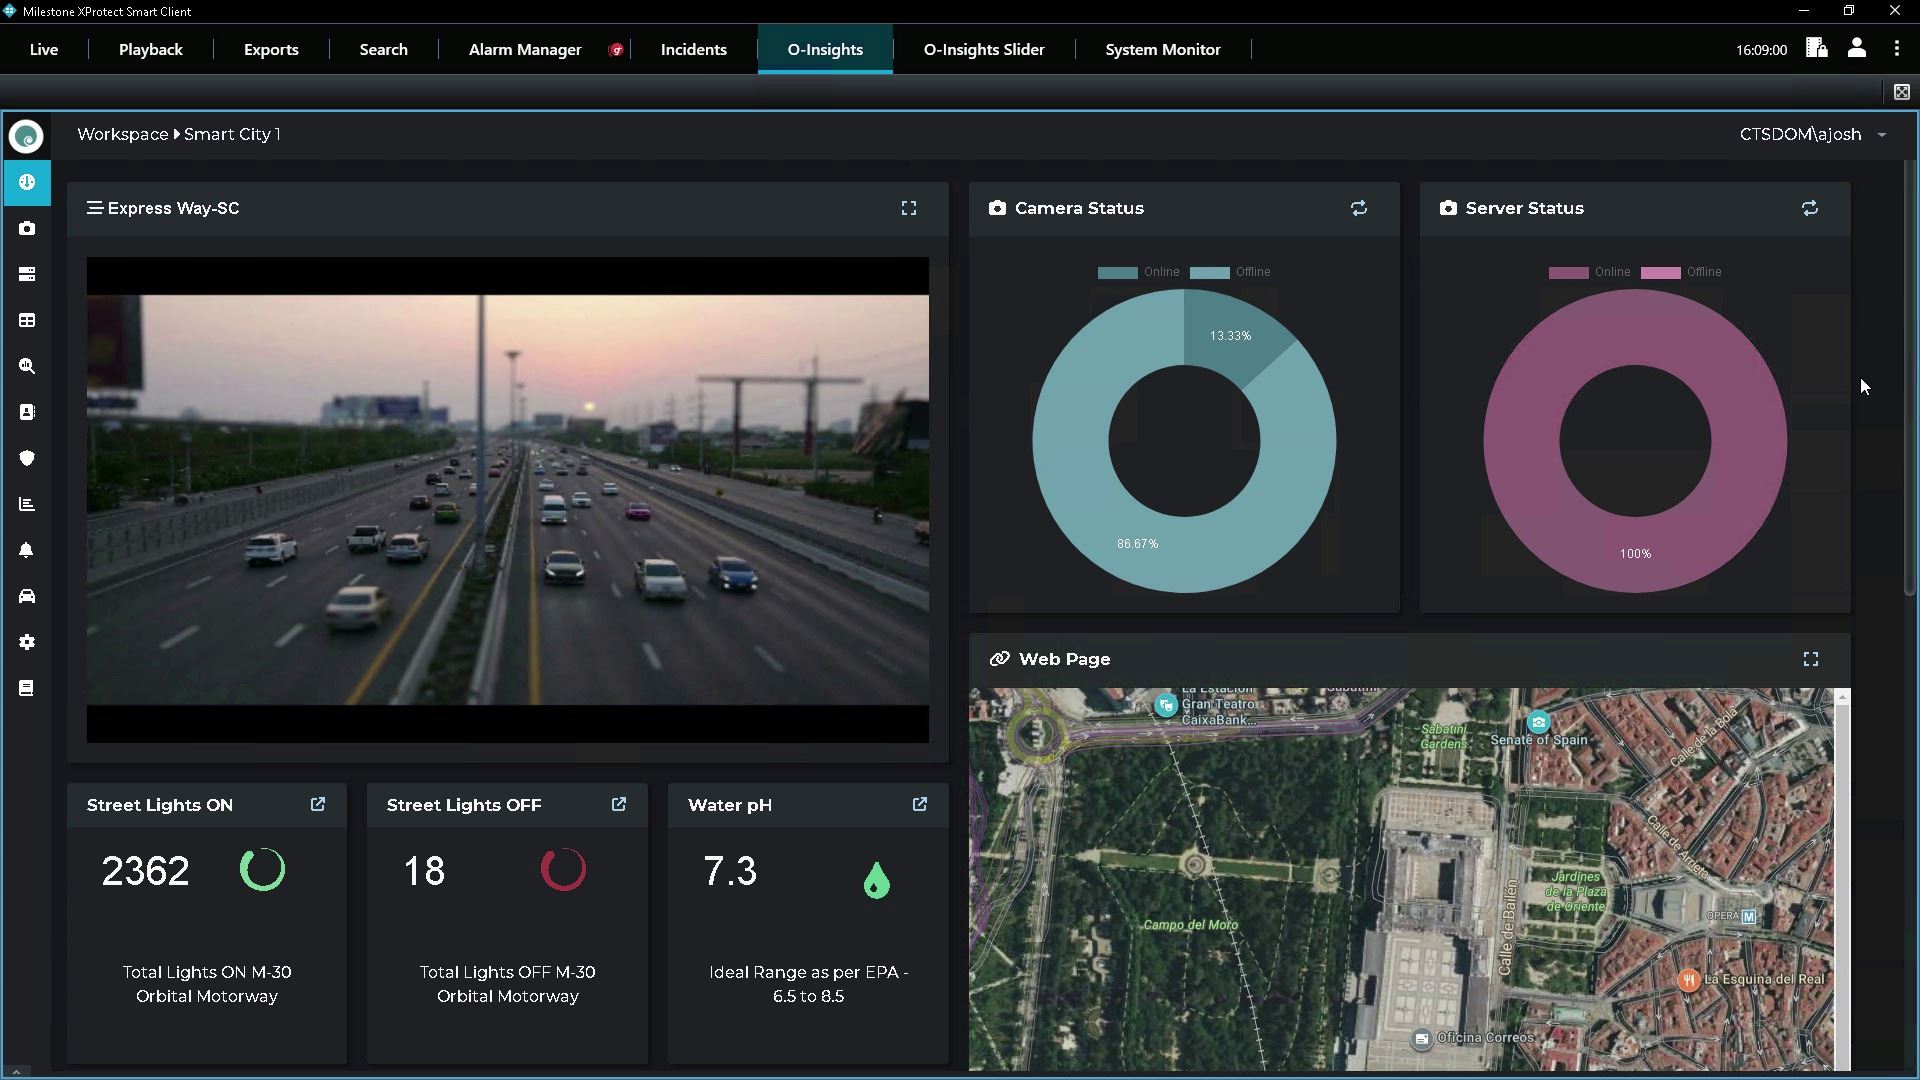Expand the bottom-left collapse arrow
This screenshot has height=1080, width=1920.
pyautogui.click(x=15, y=1071)
